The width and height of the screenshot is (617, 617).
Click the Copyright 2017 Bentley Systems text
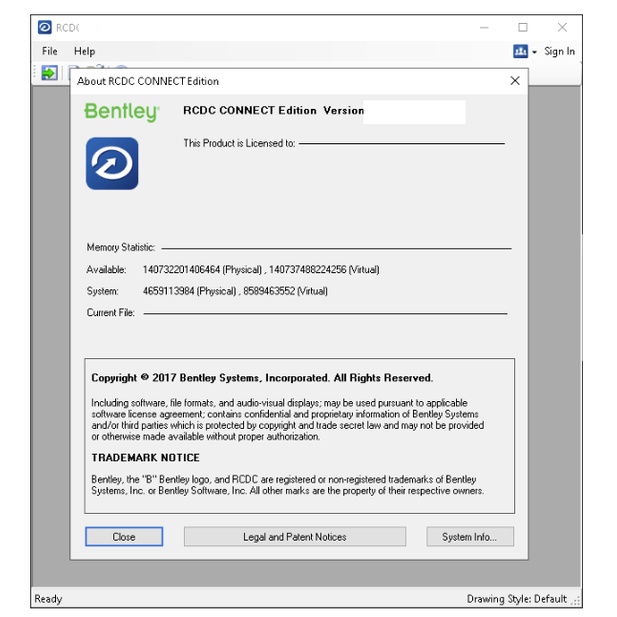coord(262,378)
